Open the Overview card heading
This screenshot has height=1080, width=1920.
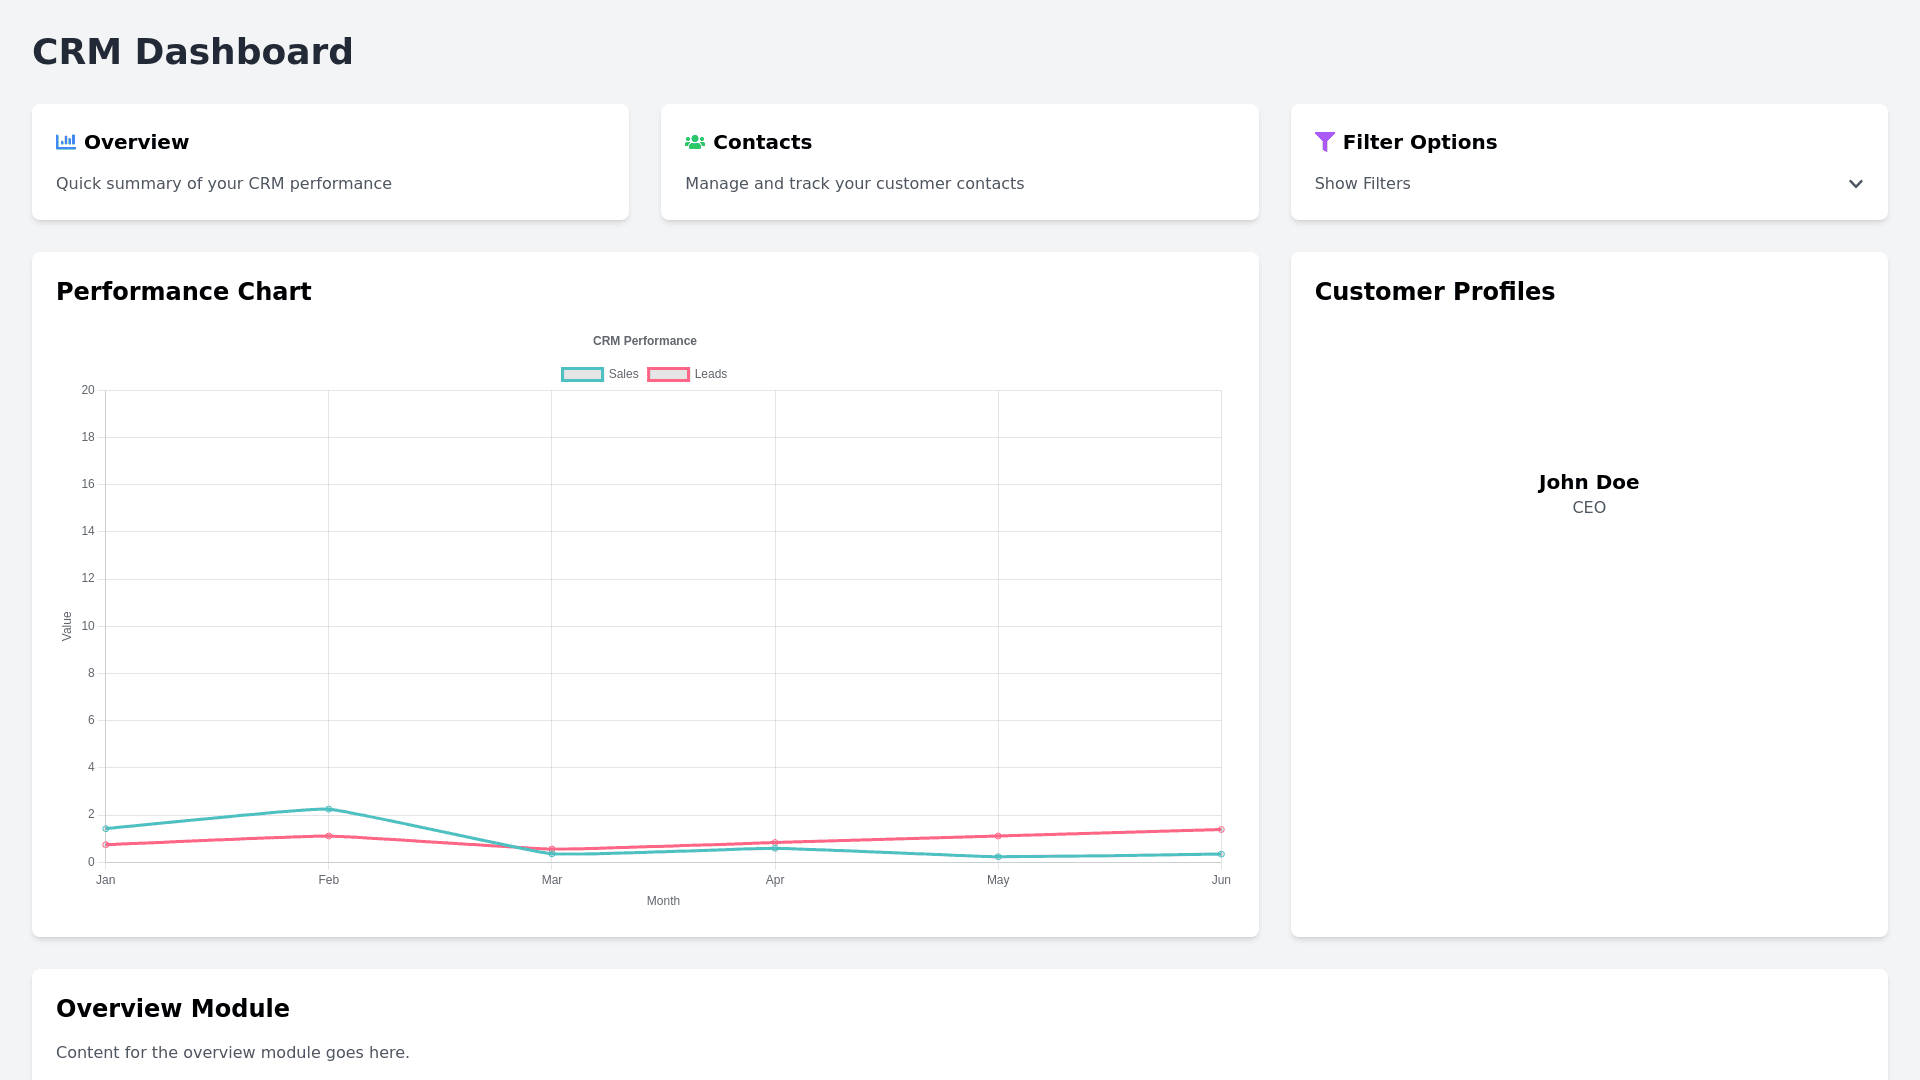(x=136, y=142)
